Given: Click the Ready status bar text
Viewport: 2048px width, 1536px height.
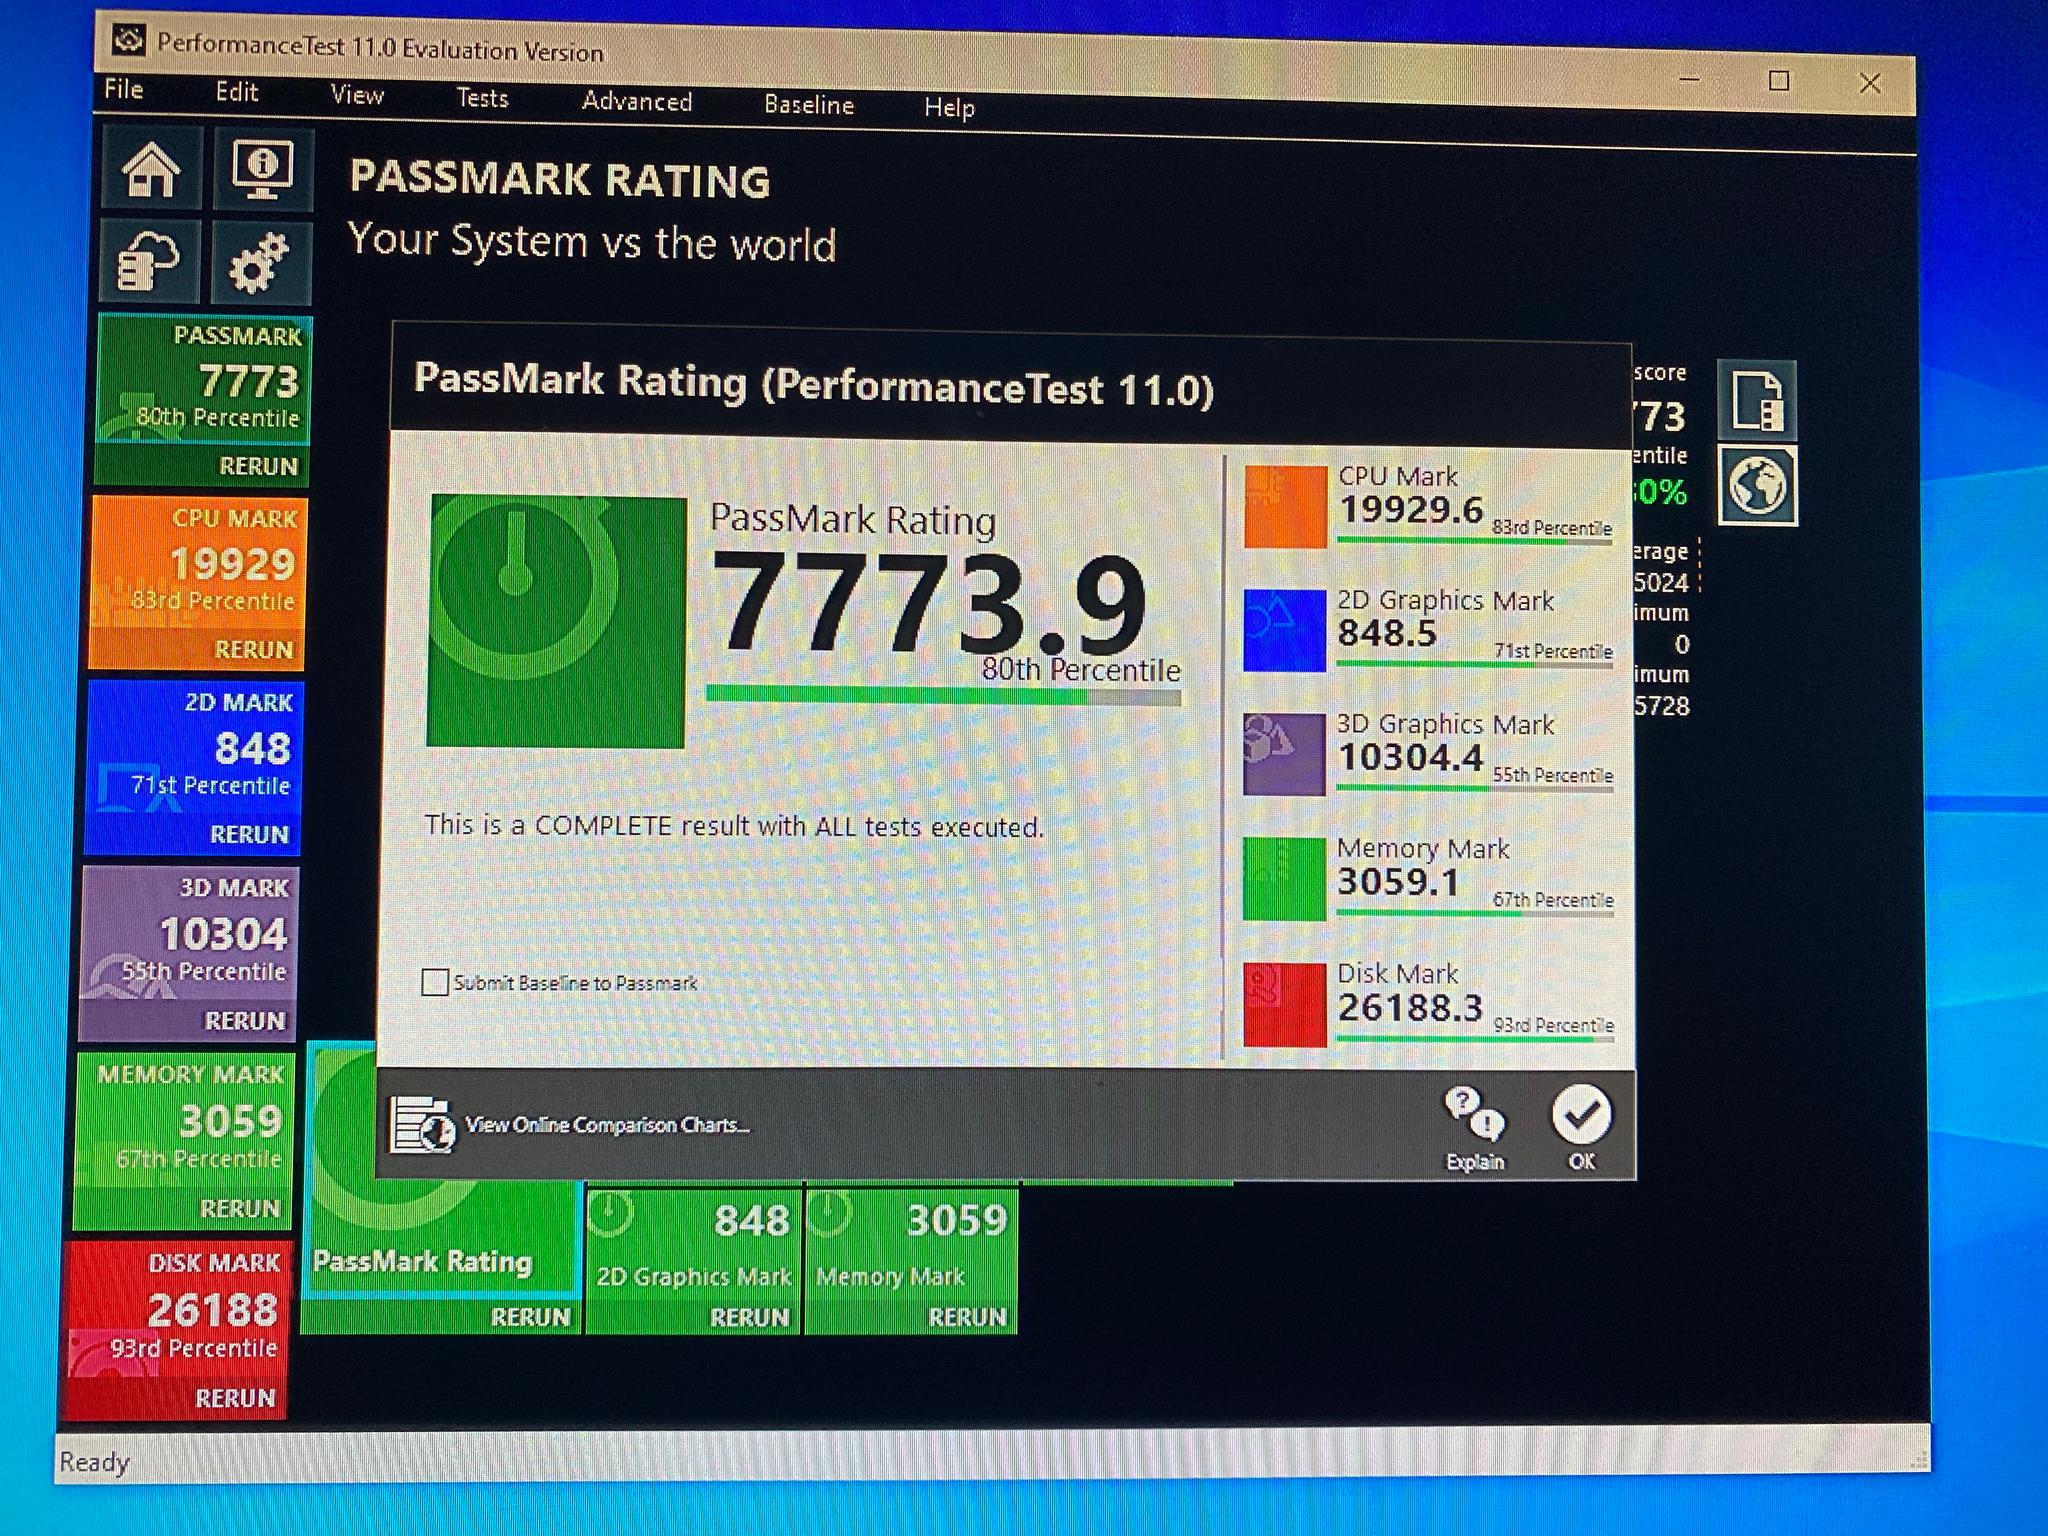Looking at the screenshot, I should pos(95,1462).
